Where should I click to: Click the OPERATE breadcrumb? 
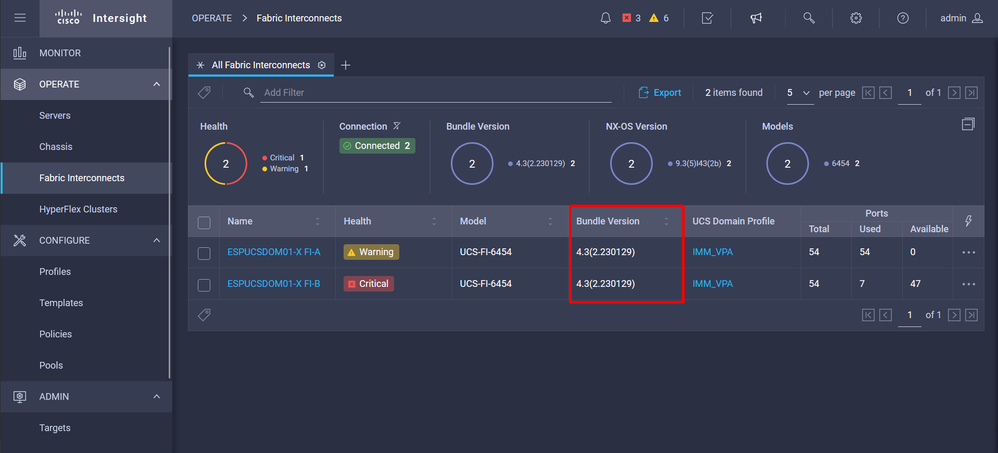(x=212, y=18)
